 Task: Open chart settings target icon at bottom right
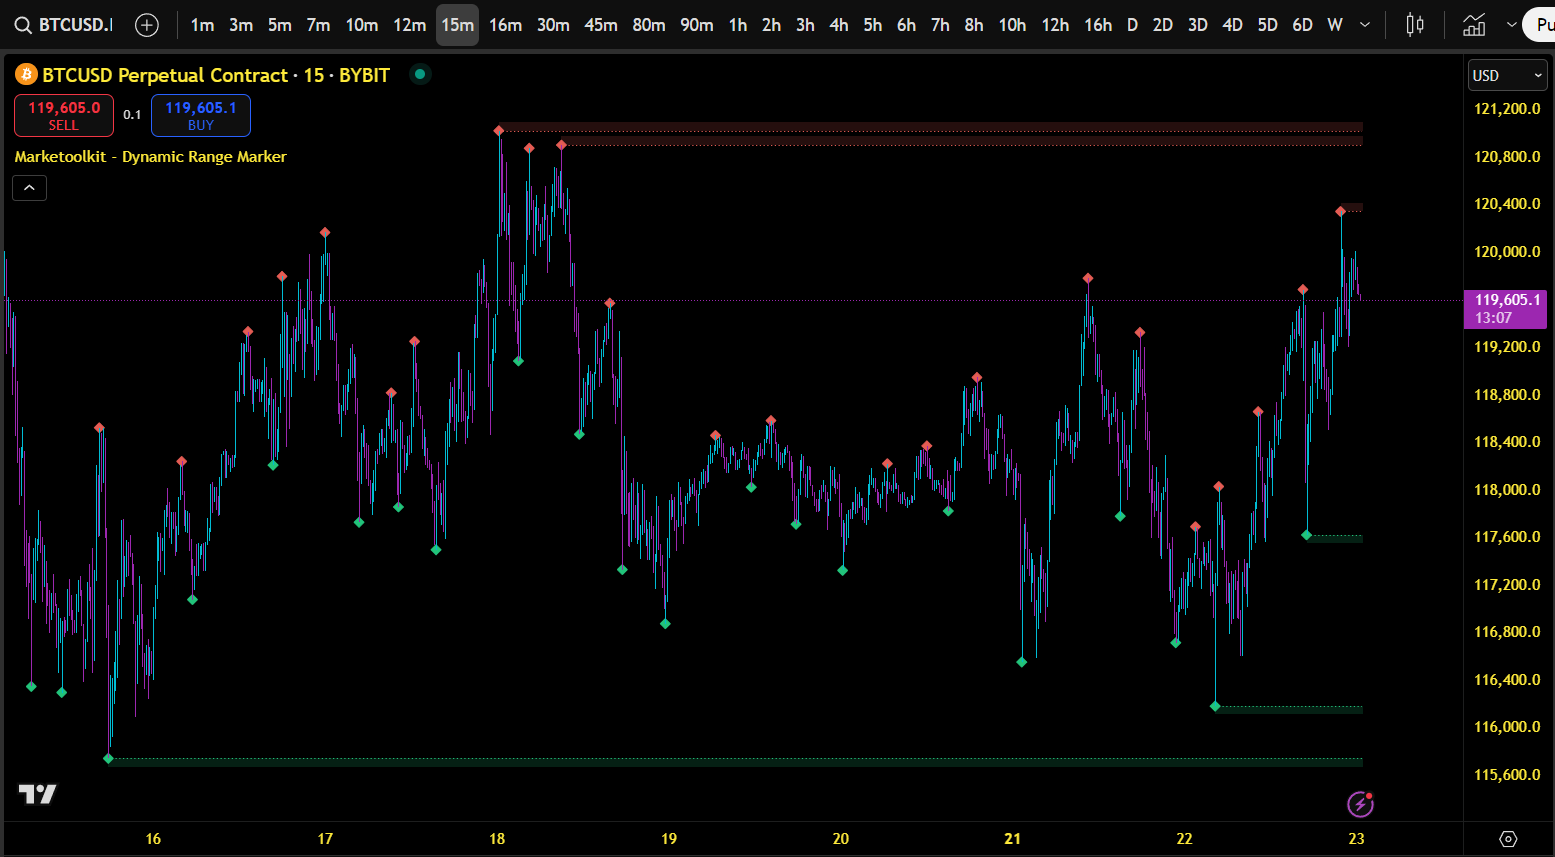pos(1508,839)
